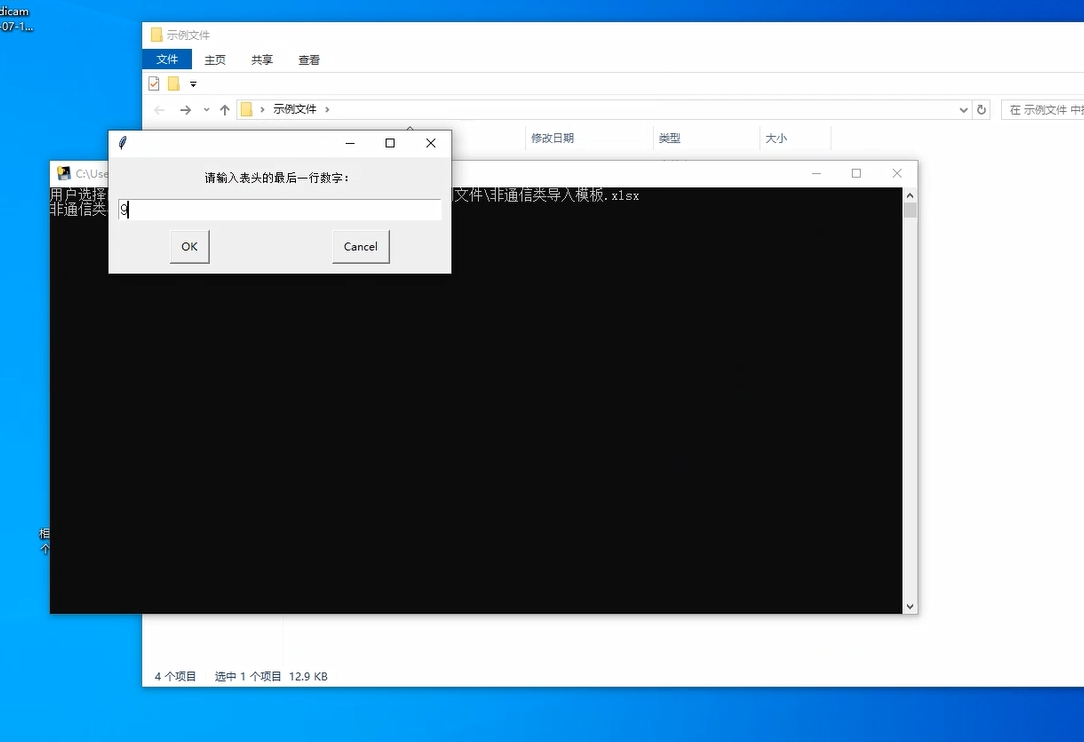Viewport: 1084px width, 742px height.
Task: Open recent locations dropdown in Explorer
Action: click(206, 110)
